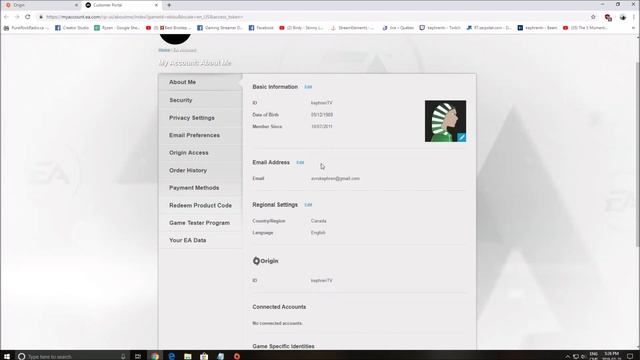Open Chrome profile avatar icon
Image resolution: width=640 pixels, height=360 pixels.
point(623,17)
